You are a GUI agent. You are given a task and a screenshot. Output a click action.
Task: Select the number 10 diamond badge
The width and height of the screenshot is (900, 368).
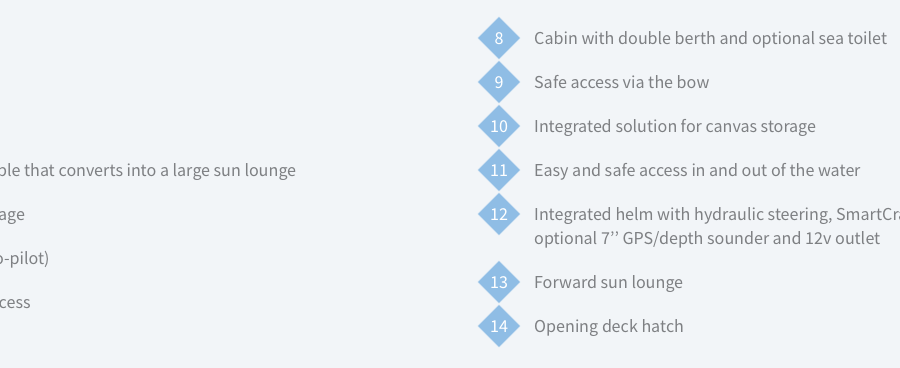click(x=499, y=126)
